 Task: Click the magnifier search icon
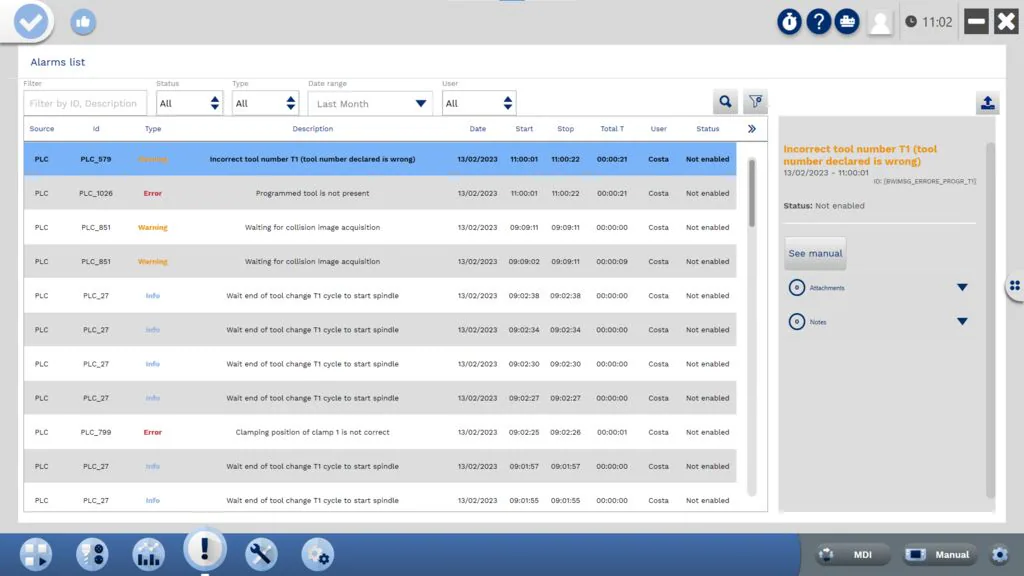[725, 102]
